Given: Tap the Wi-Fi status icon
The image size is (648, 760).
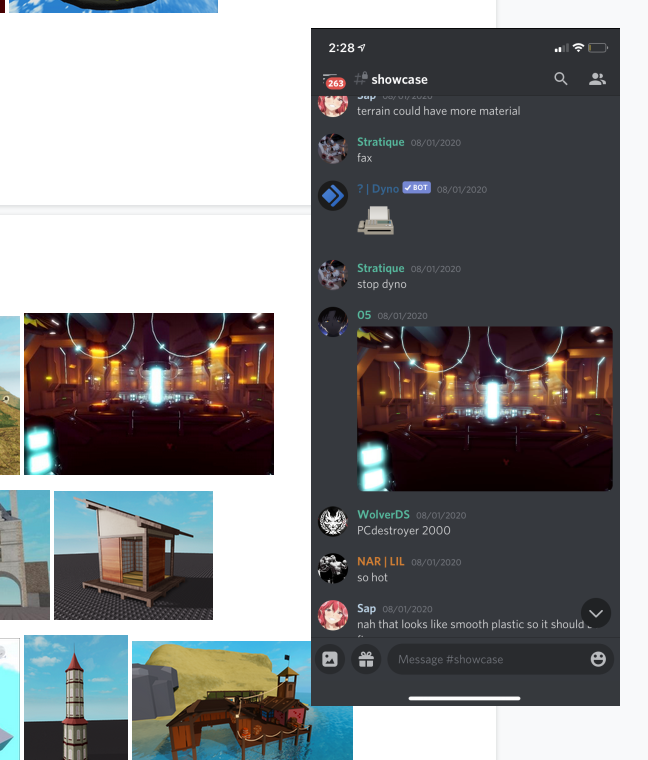Looking at the screenshot, I should click(578, 47).
